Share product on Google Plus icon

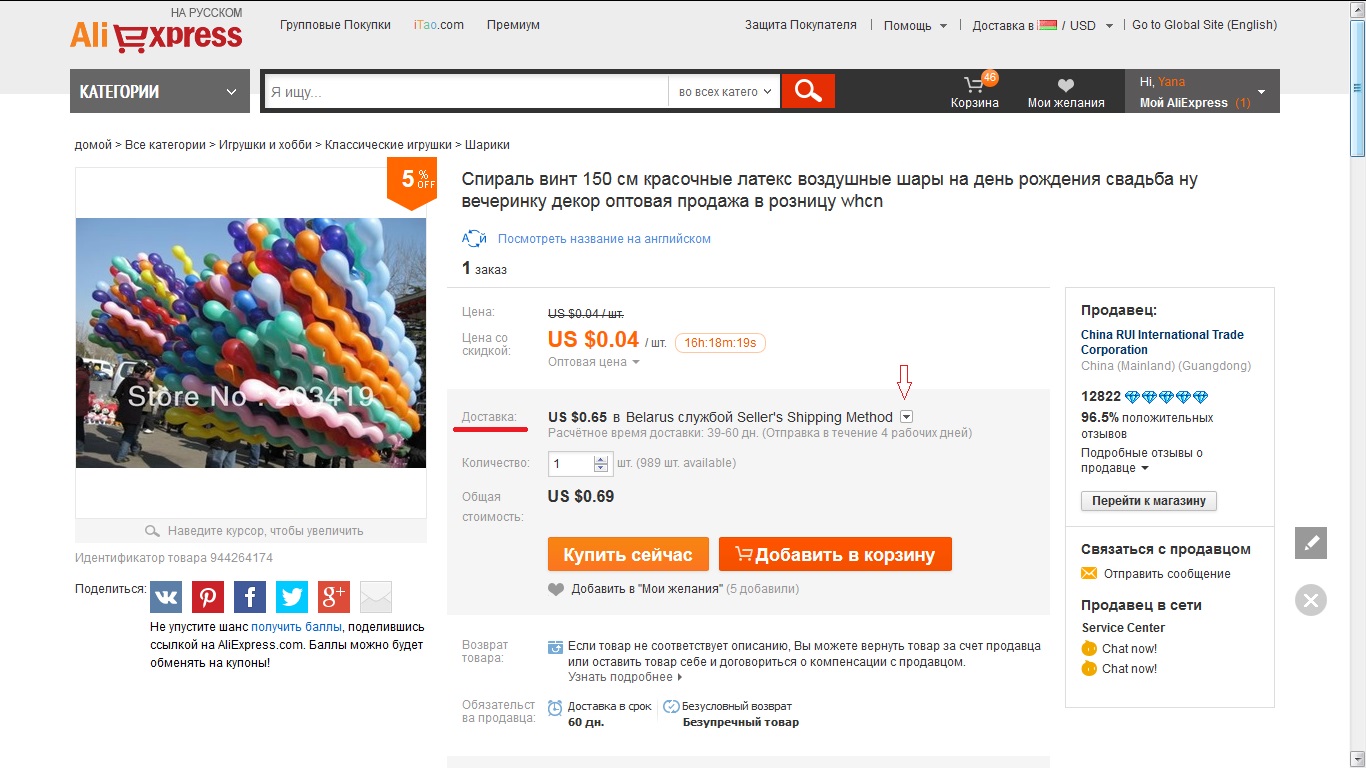pos(334,597)
